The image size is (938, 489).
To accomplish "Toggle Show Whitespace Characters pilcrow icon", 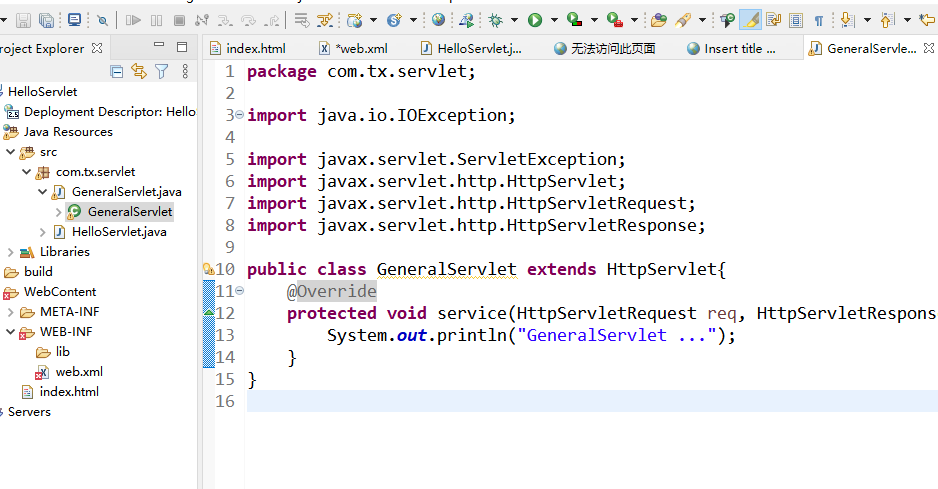I will click(819, 21).
